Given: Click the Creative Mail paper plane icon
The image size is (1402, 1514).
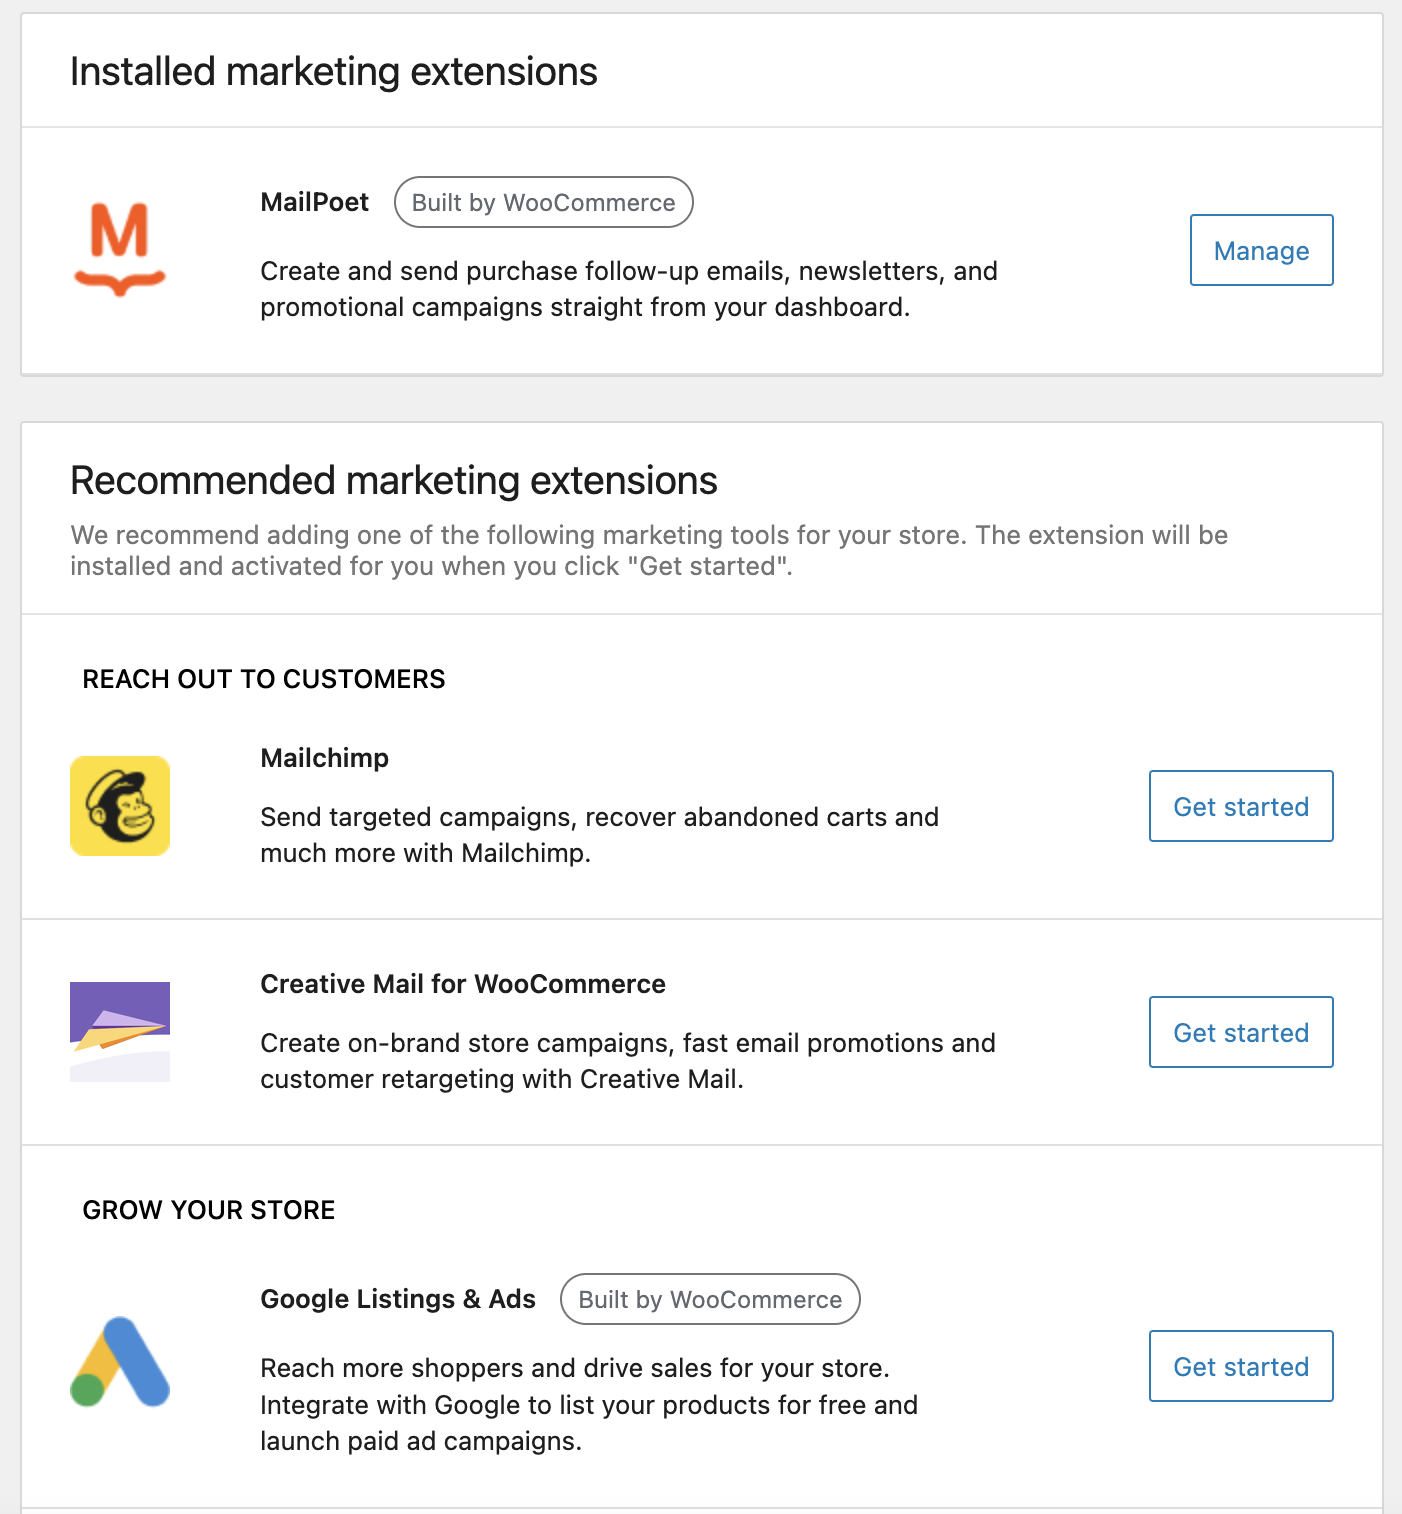Looking at the screenshot, I should [x=120, y=1032].
